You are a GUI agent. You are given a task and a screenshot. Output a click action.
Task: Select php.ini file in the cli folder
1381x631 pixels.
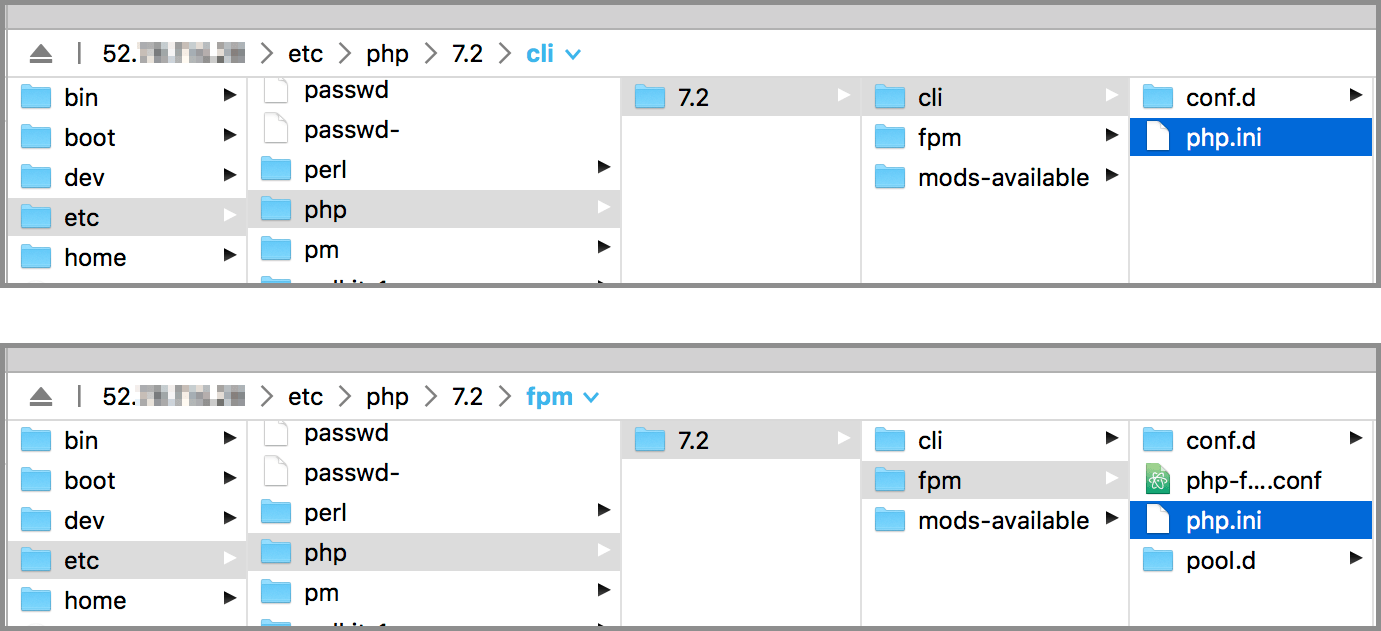[x=1254, y=137]
